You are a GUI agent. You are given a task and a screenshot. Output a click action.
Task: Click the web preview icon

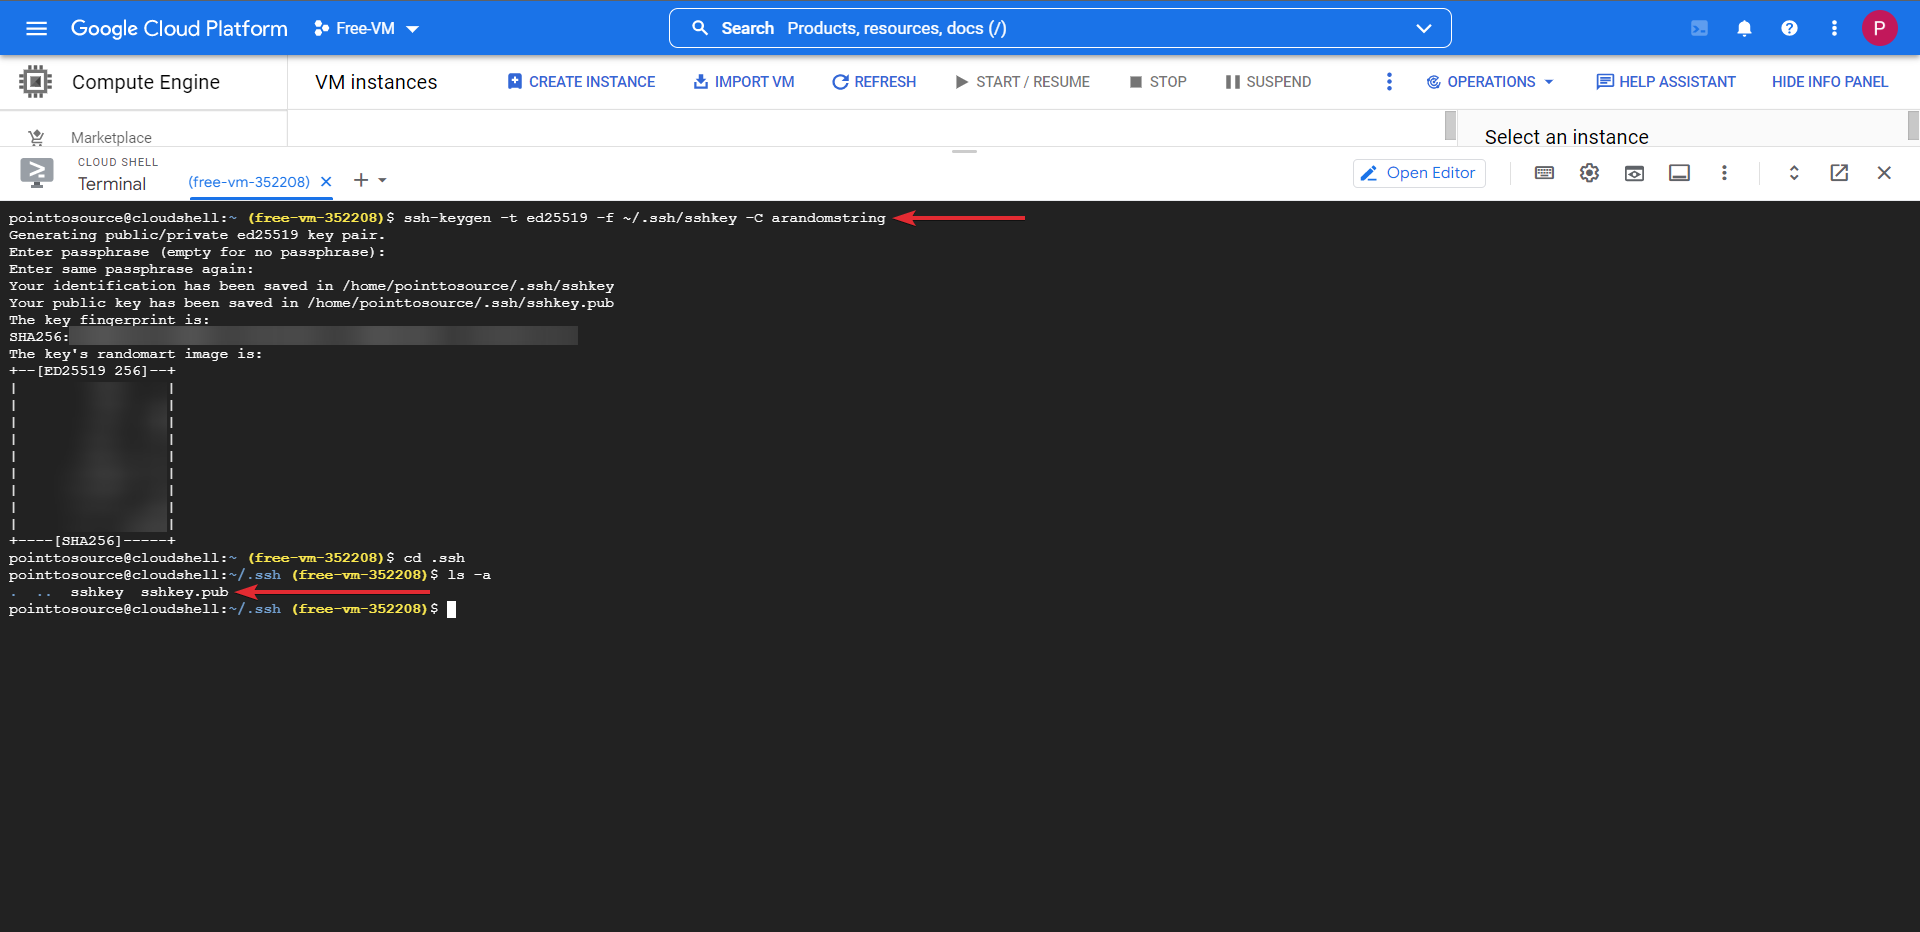click(x=1634, y=173)
